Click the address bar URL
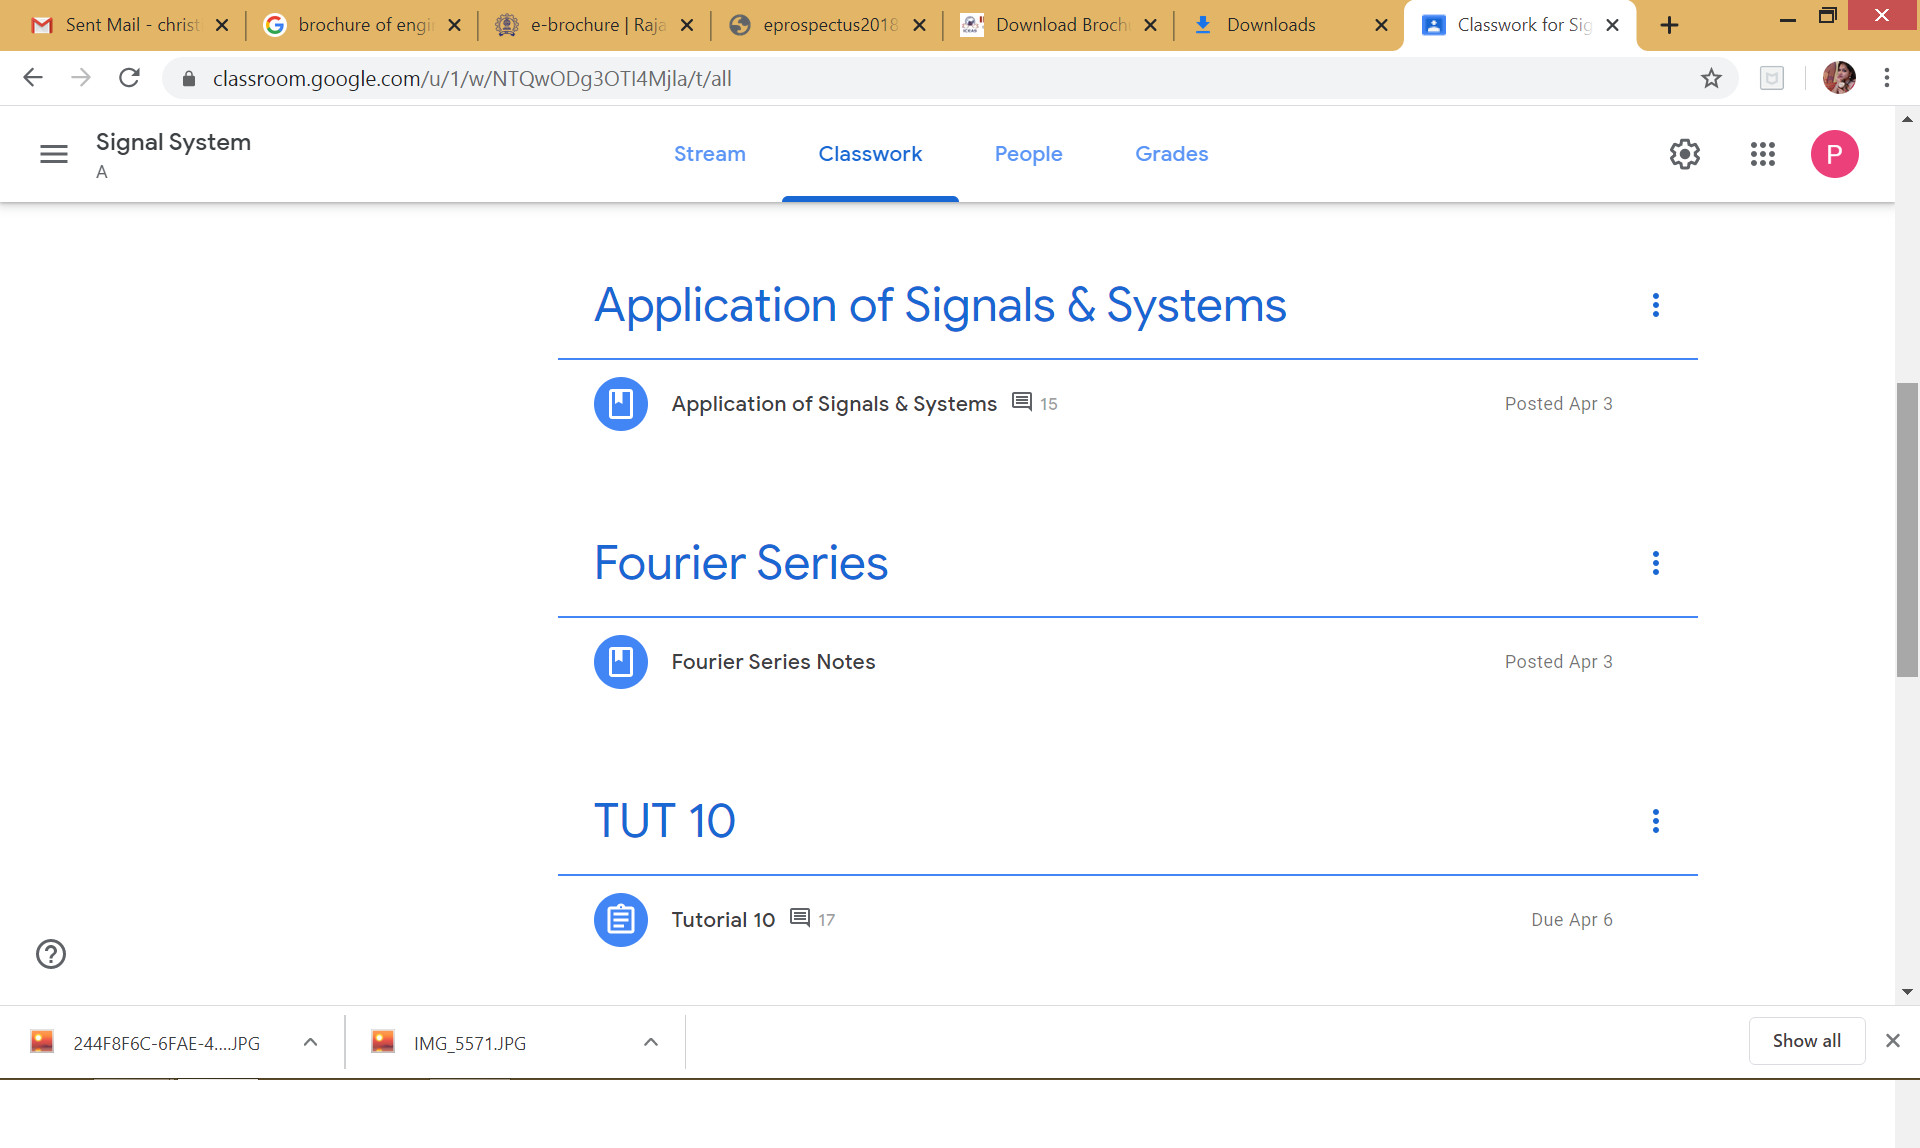This screenshot has width=1920, height=1148. (x=472, y=79)
